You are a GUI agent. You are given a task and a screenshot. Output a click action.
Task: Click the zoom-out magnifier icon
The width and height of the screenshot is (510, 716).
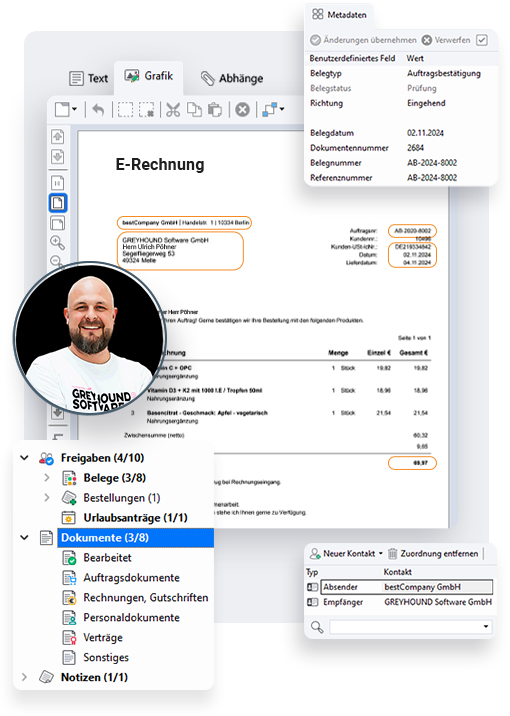pyautogui.click(x=57, y=261)
